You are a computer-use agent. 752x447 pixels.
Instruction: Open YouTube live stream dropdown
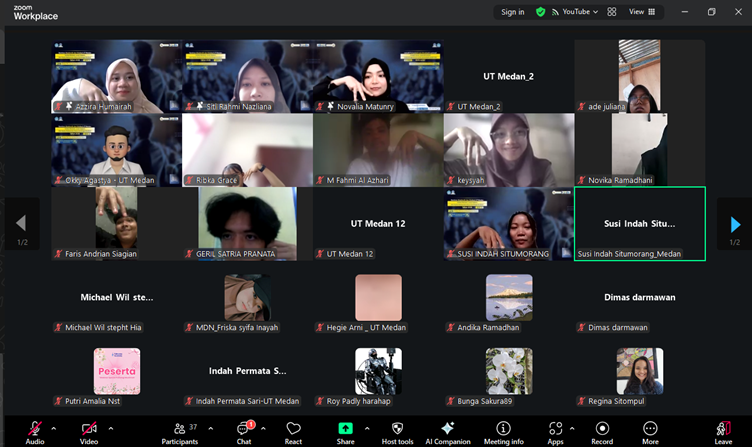(x=575, y=12)
